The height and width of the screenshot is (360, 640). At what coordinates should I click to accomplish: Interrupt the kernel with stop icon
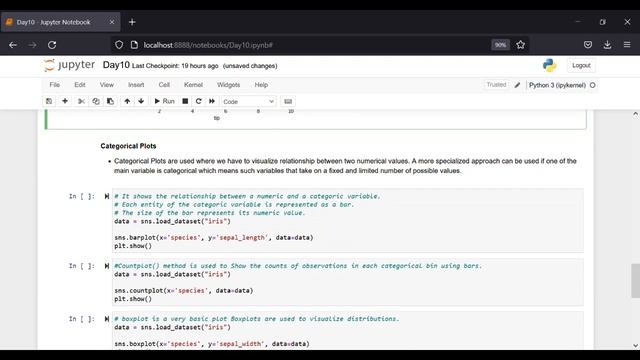pyautogui.click(x=185, y=101)
